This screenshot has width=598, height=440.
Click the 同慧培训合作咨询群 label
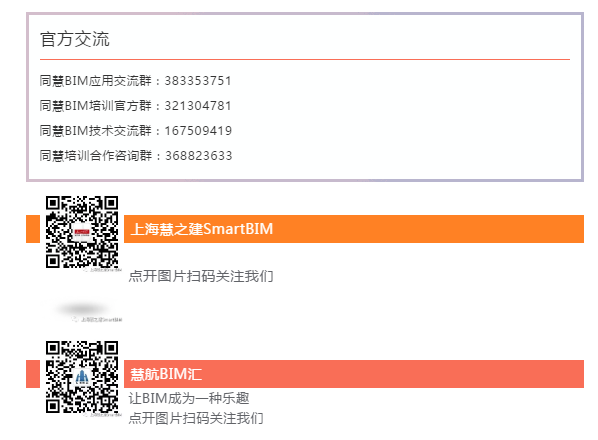[96, 156]
